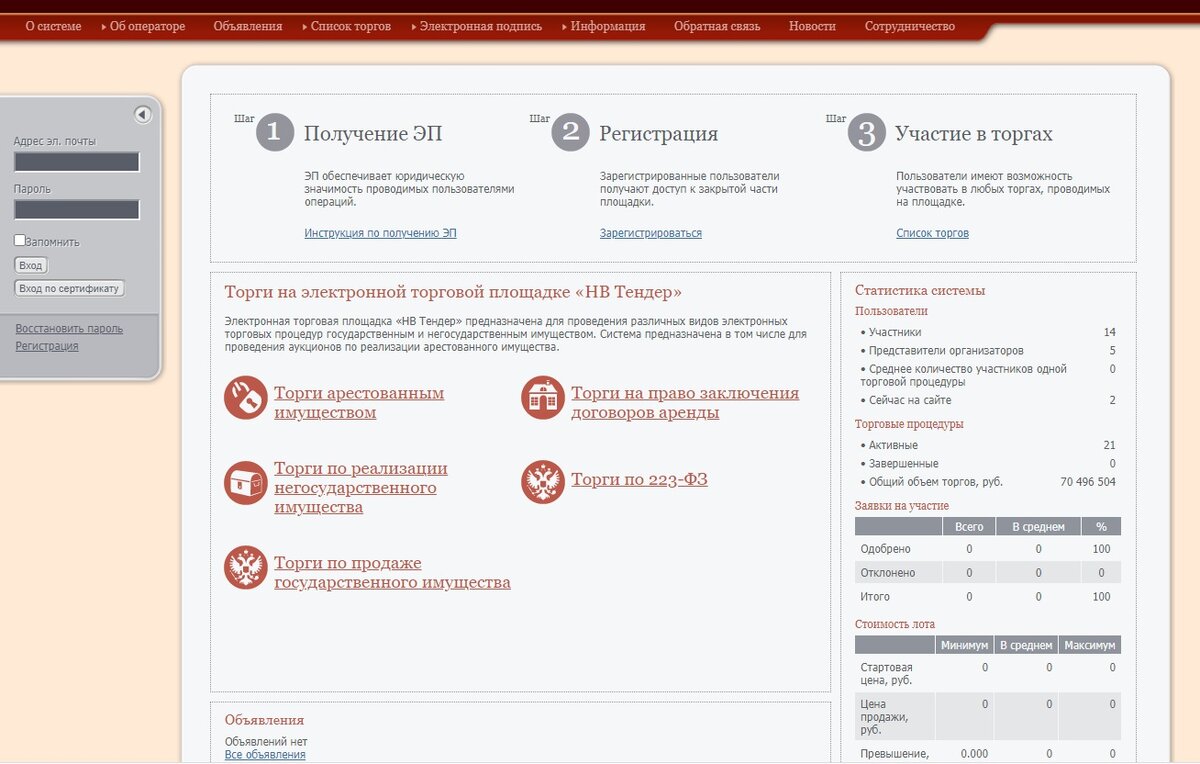Screen dimensions: 1200x764
Task: Click the Объявлений нет text
Action: pyautogui.click(x=266, y=742)
